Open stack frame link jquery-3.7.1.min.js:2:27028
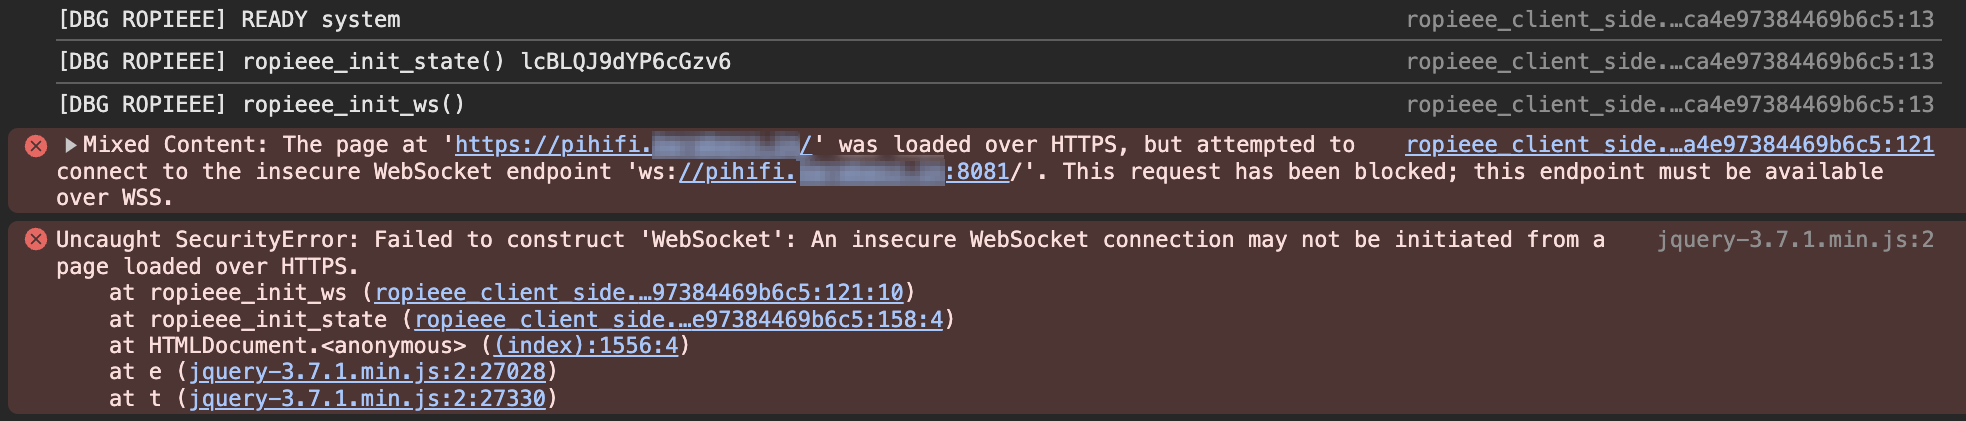The height and width of the screenshot is (421, 1966). coord(367,372)
